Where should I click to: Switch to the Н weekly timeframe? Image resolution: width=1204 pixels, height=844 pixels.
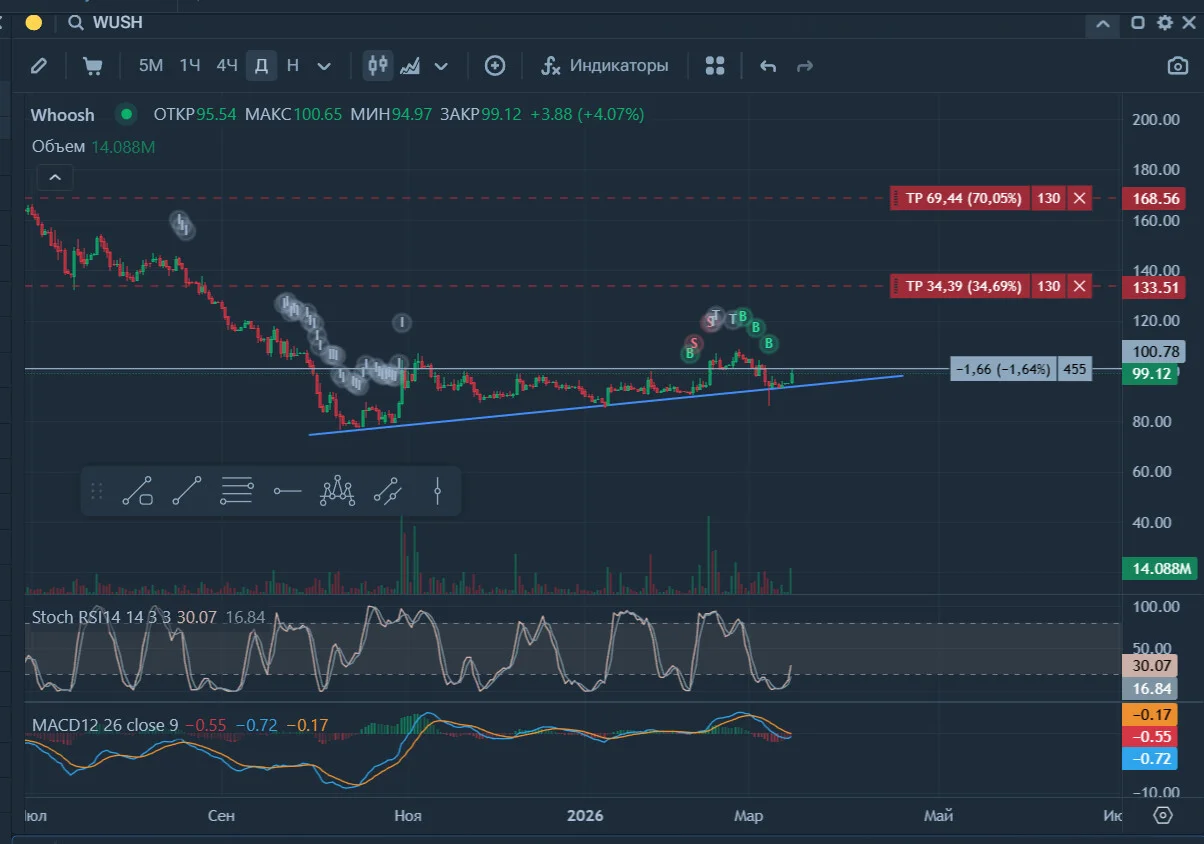point(293,66)
